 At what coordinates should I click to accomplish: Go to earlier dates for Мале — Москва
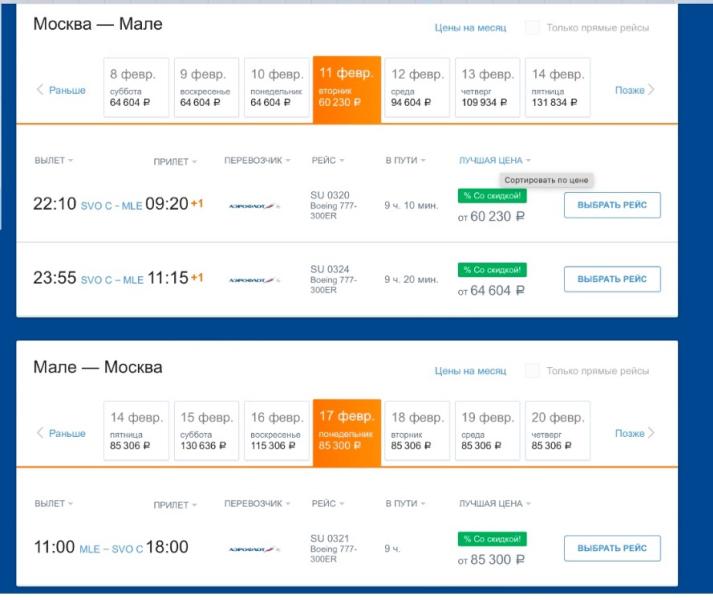(61, 433)
